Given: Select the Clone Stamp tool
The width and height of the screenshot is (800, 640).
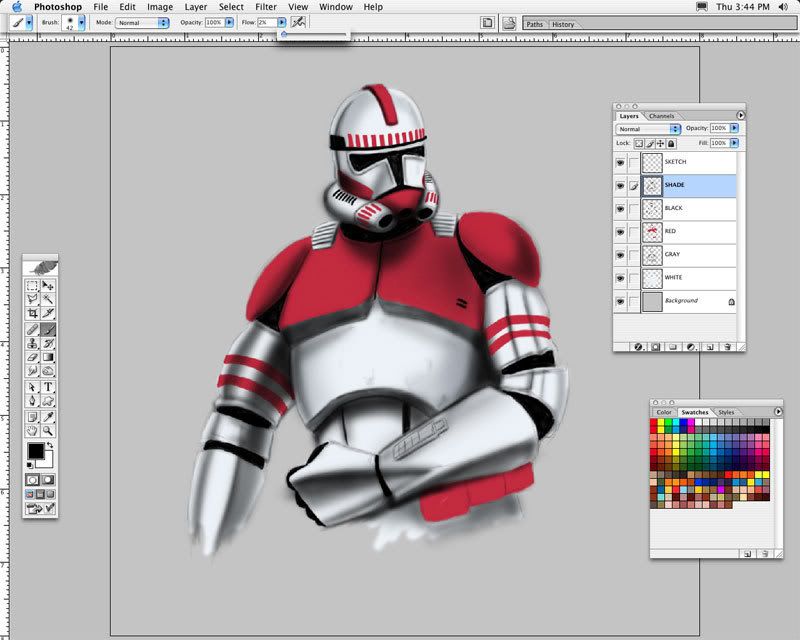Looking at the screenshot, I should click(33, 343).
